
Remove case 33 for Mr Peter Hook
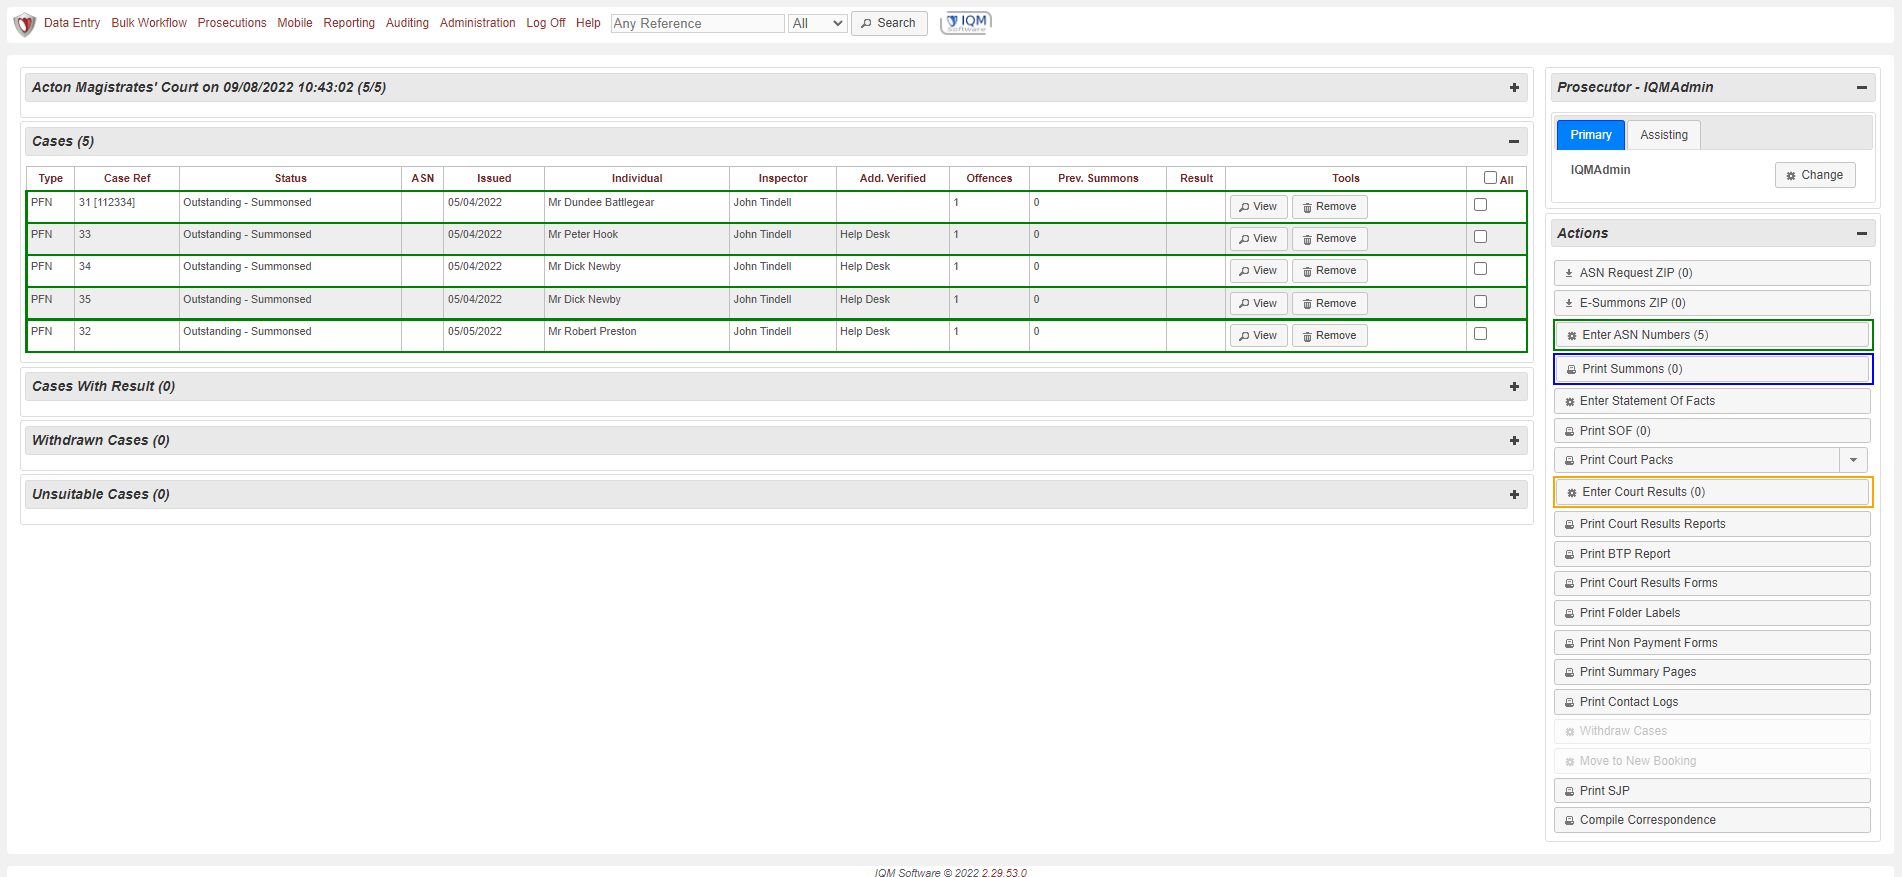[1329, 239]
